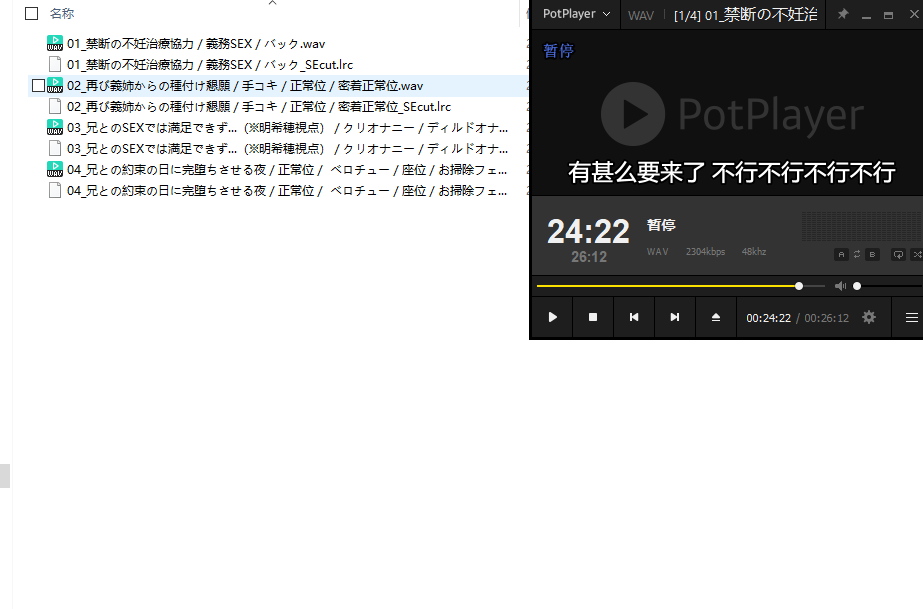923x609 pixels.
Task: Click the collapse arrow above the file list
Action: [271, 4]
